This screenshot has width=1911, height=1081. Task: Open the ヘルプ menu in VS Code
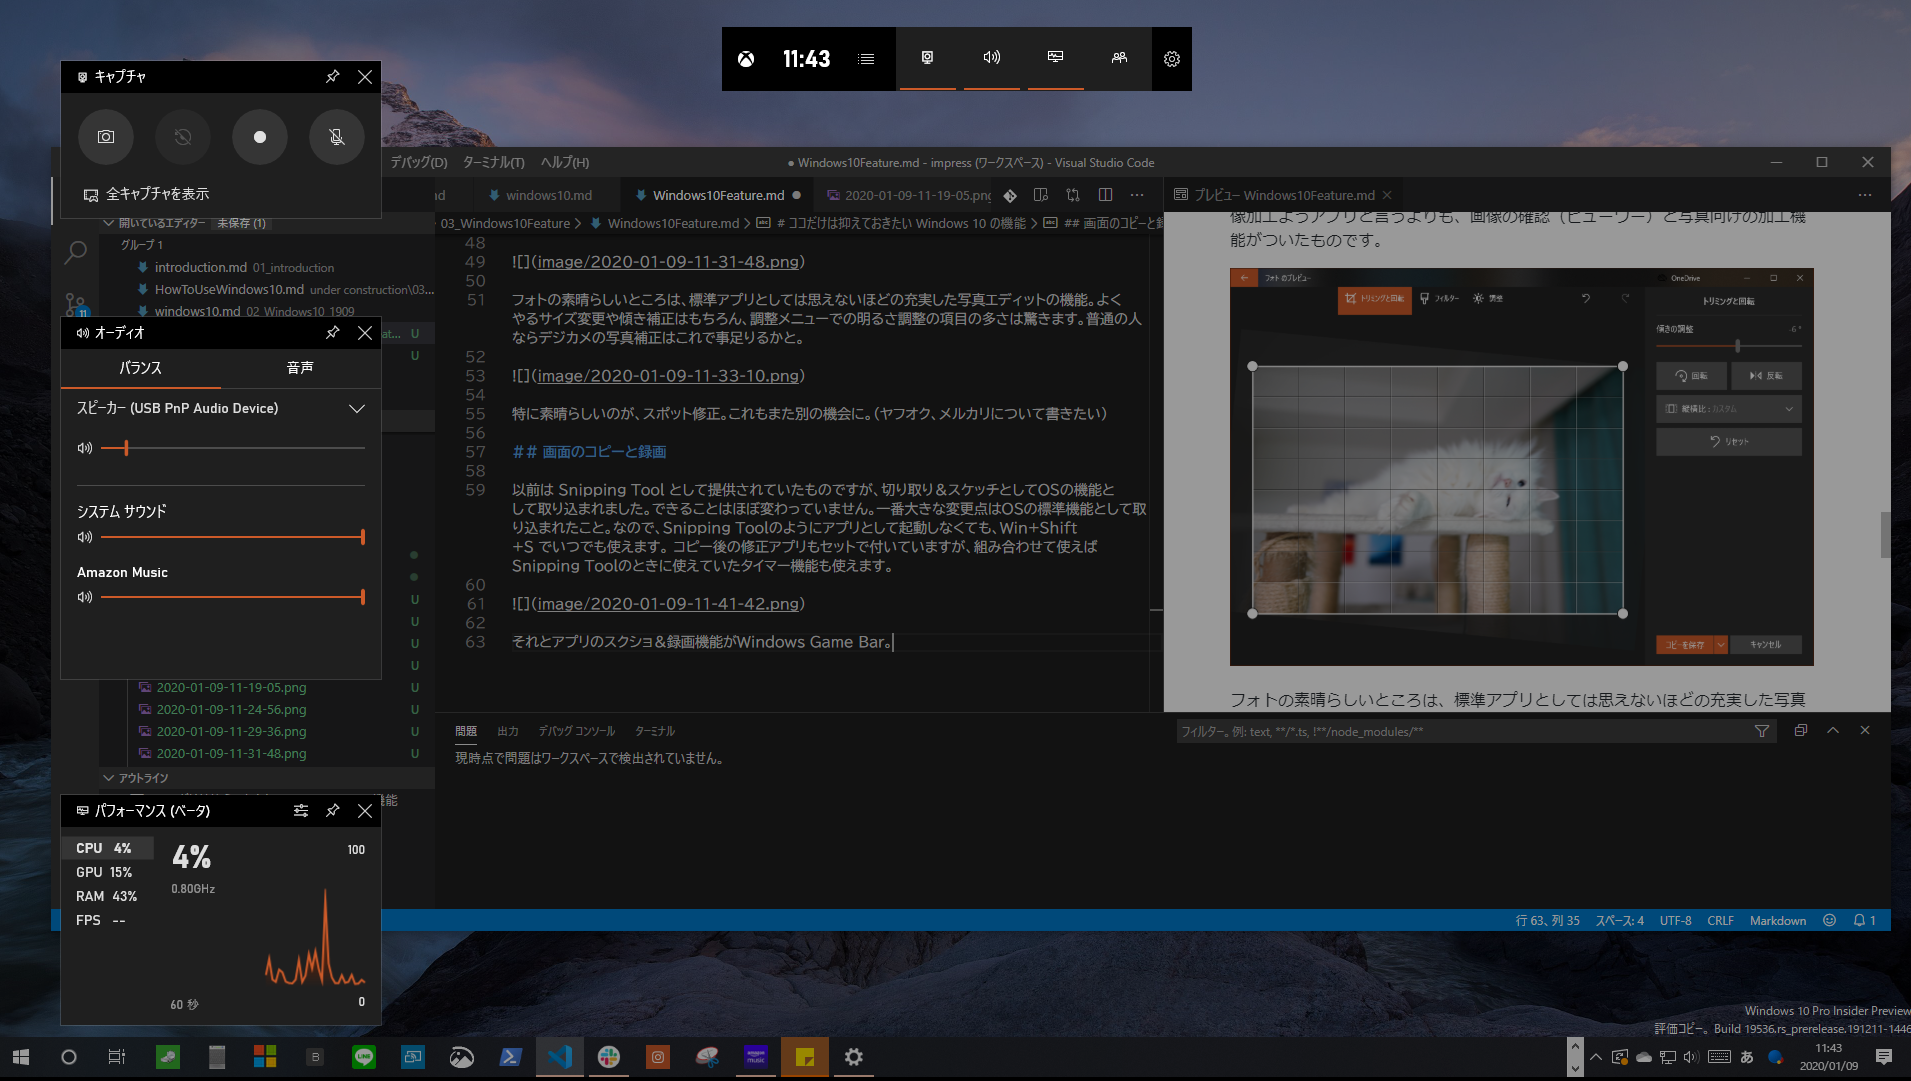[565, 162]
